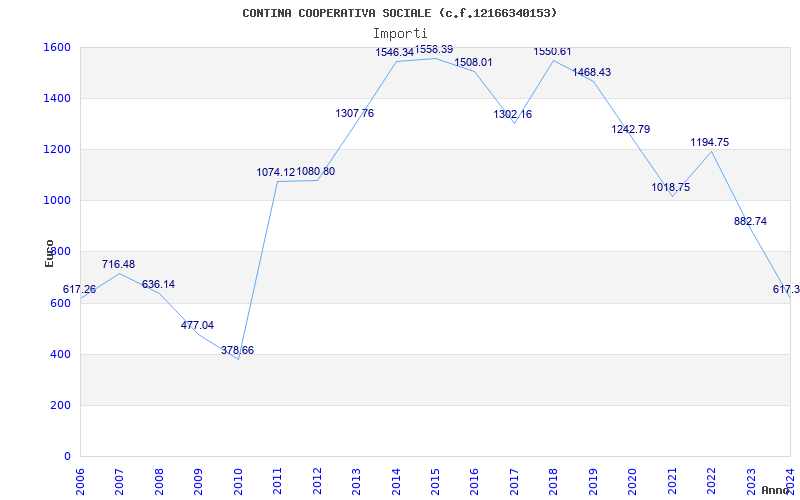
Task: Select the 1194.75 data label
Action: click(710, 142)
